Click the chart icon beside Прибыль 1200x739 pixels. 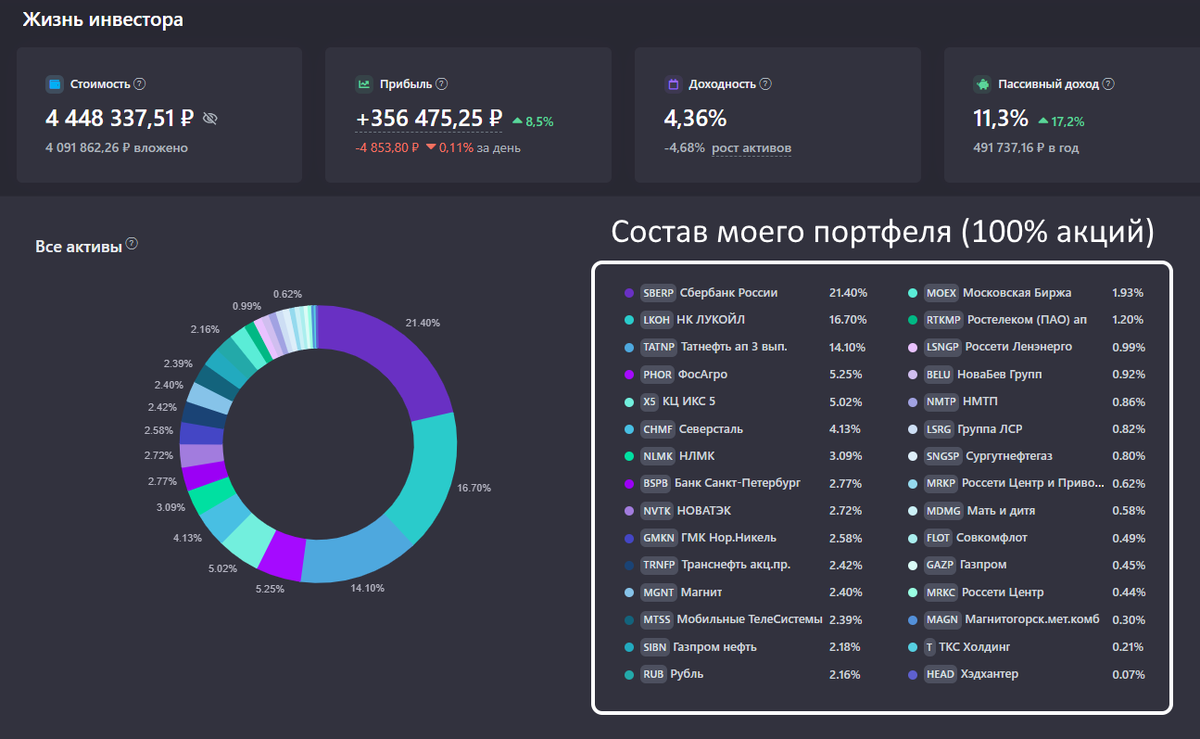pyautogui.click(x=364, y=85)
